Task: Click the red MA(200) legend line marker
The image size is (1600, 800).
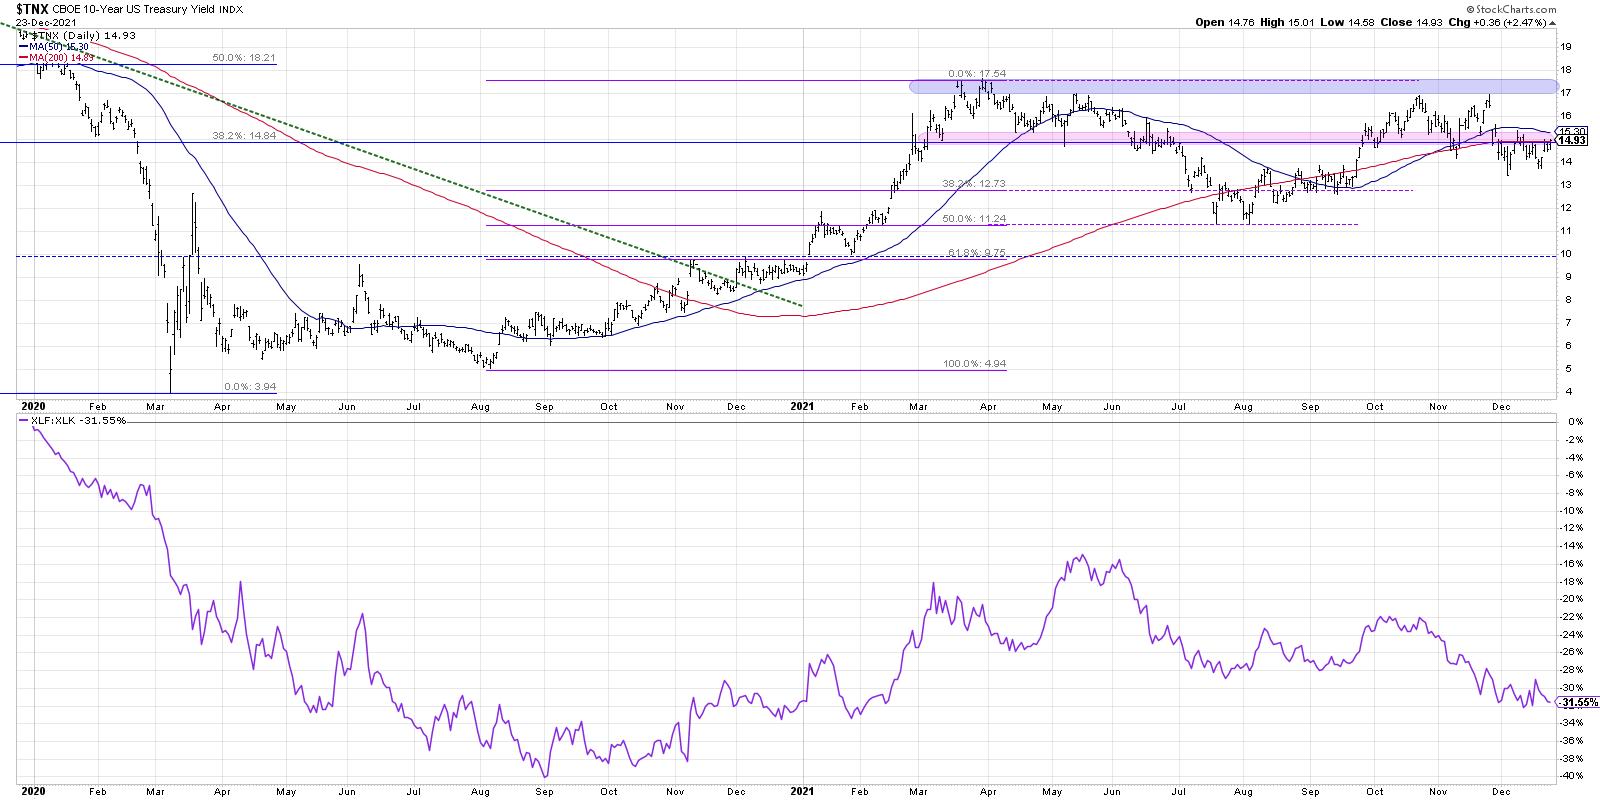Action: pos(24,58)
